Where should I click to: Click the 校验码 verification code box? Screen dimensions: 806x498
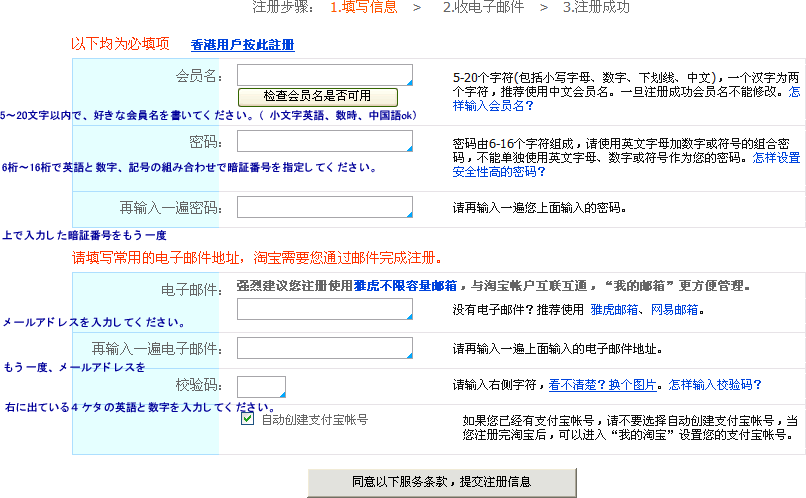261,386
